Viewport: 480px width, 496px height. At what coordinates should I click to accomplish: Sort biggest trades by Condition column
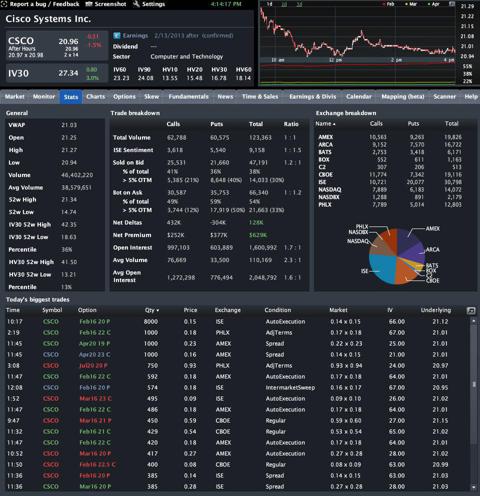[278, 310]
